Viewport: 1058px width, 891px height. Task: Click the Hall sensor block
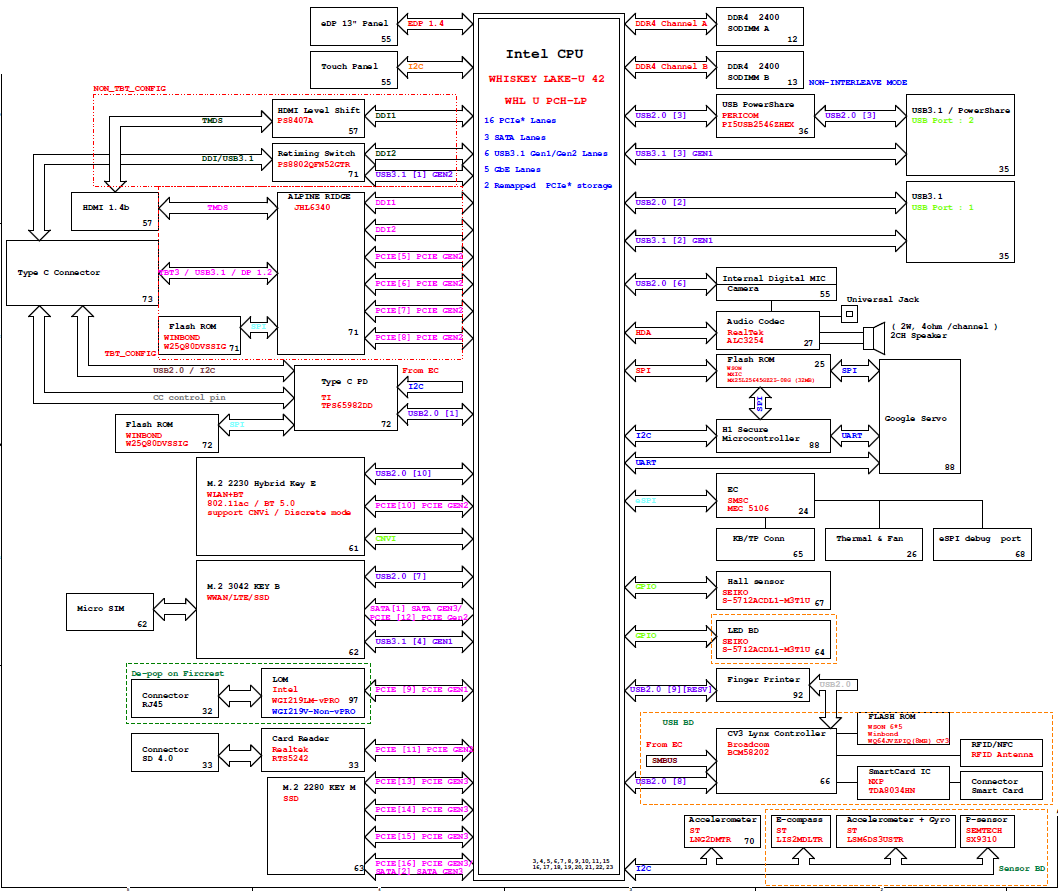pos(773,591)
